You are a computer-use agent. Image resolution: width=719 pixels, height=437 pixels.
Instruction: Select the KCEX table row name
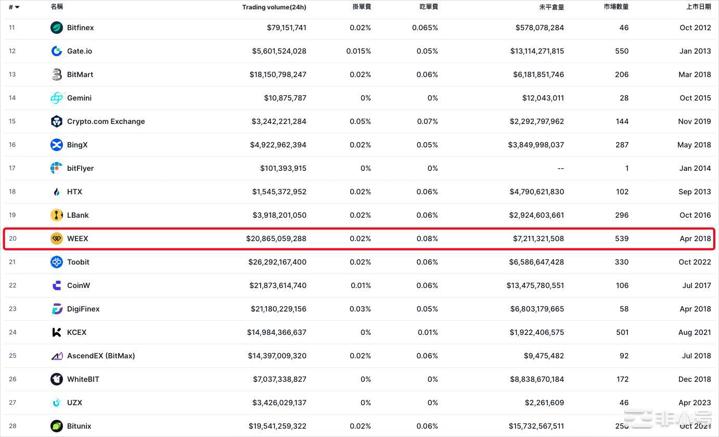(77, 332)
